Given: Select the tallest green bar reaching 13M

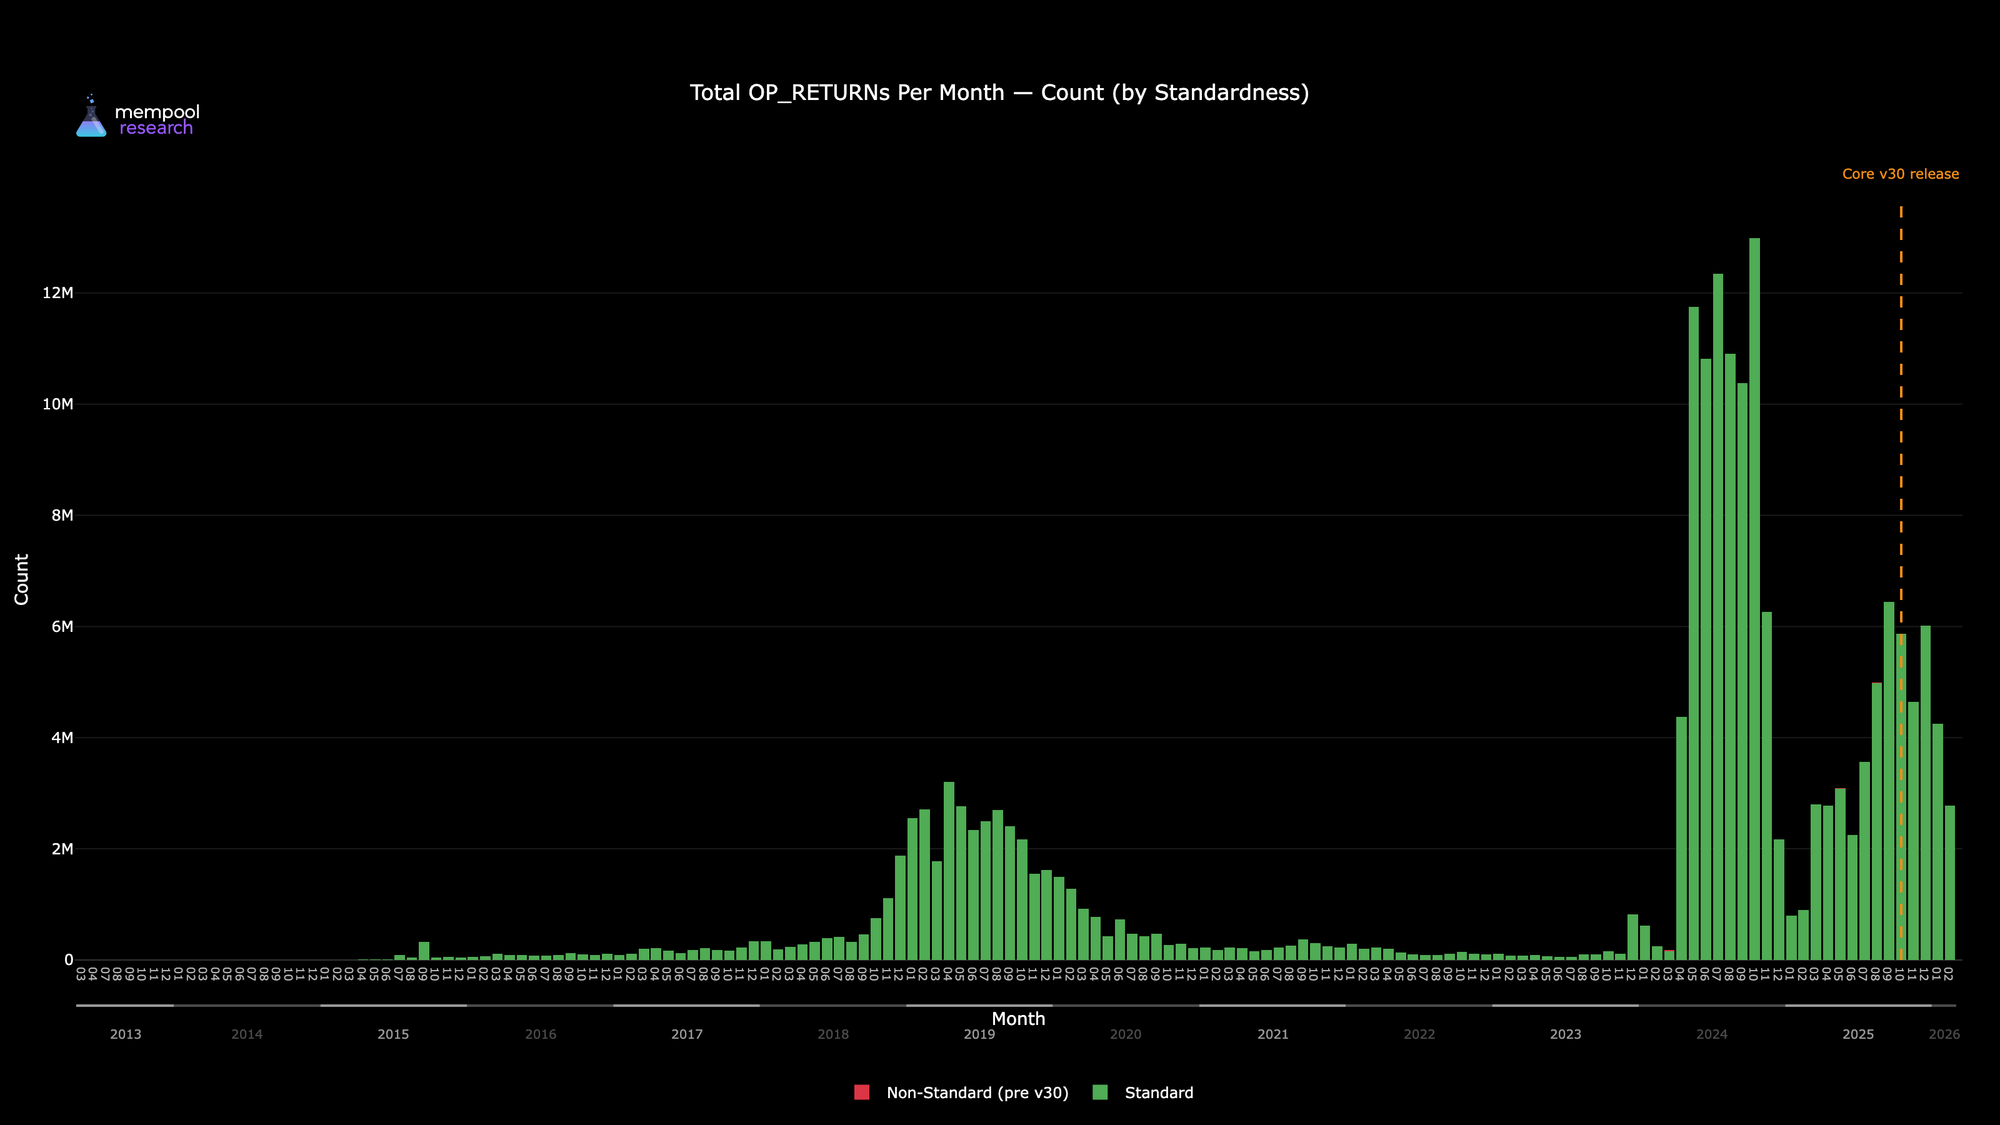Looking at the screenshot, I should (1754, 600).
